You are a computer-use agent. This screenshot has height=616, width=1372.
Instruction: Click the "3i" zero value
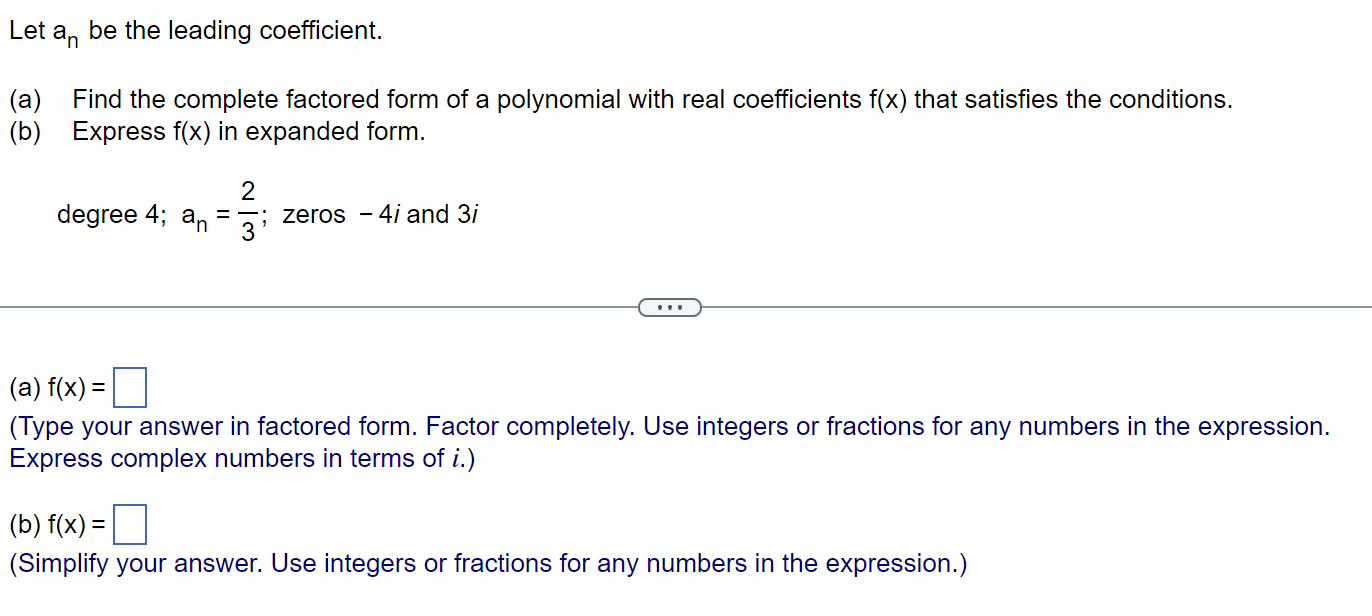pyautogui.click(x=467, y=215)
